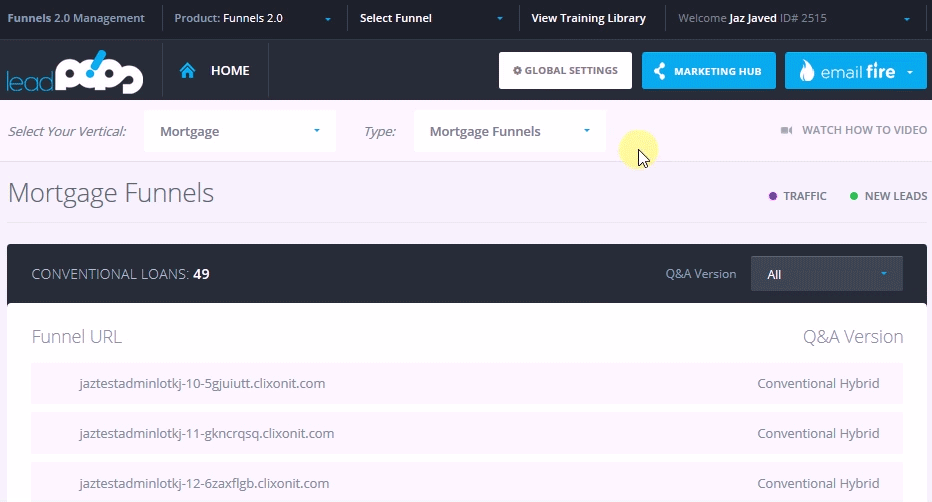Click the blue home icon
Viewport: 932px width, 502px height.
pyautogui.click(x=187, y=71)
